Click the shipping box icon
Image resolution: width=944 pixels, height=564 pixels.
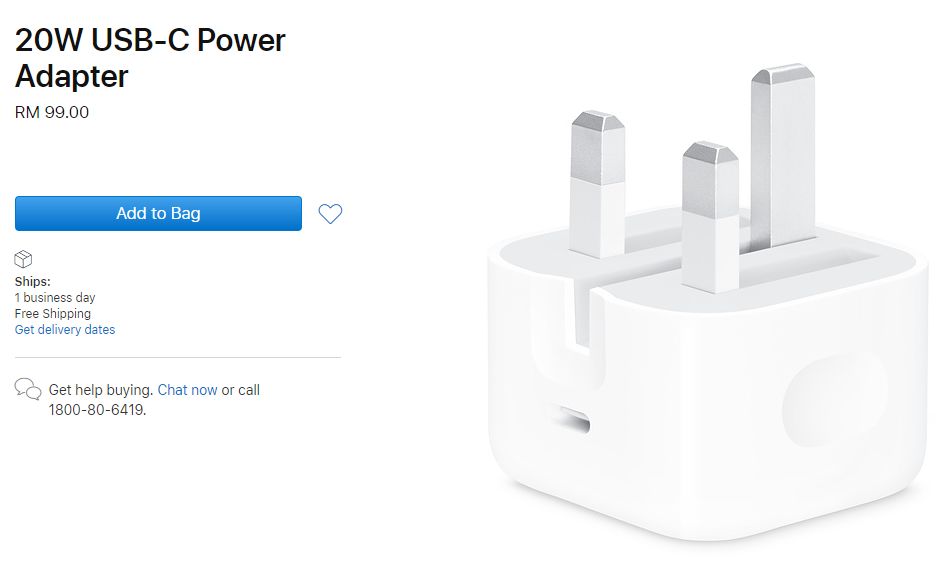point(23,259)
